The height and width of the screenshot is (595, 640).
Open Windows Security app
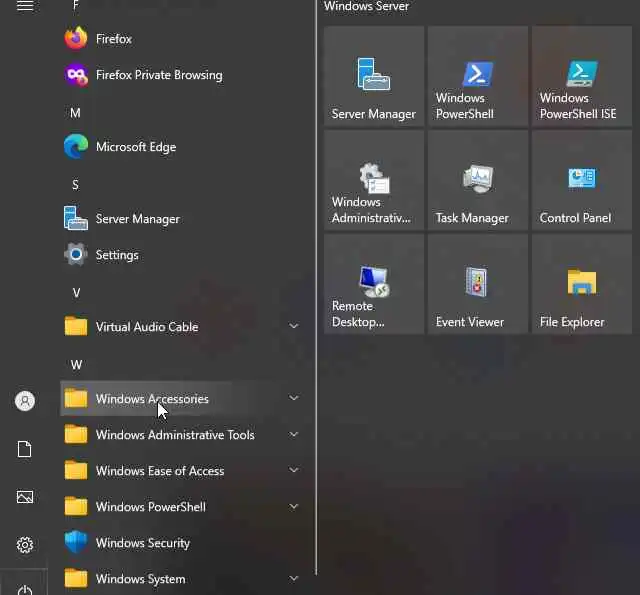180,543
